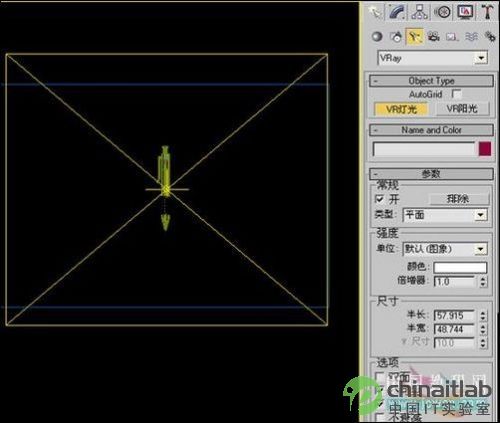Click the W 尺寸 value field 10.0

(454, 343)
